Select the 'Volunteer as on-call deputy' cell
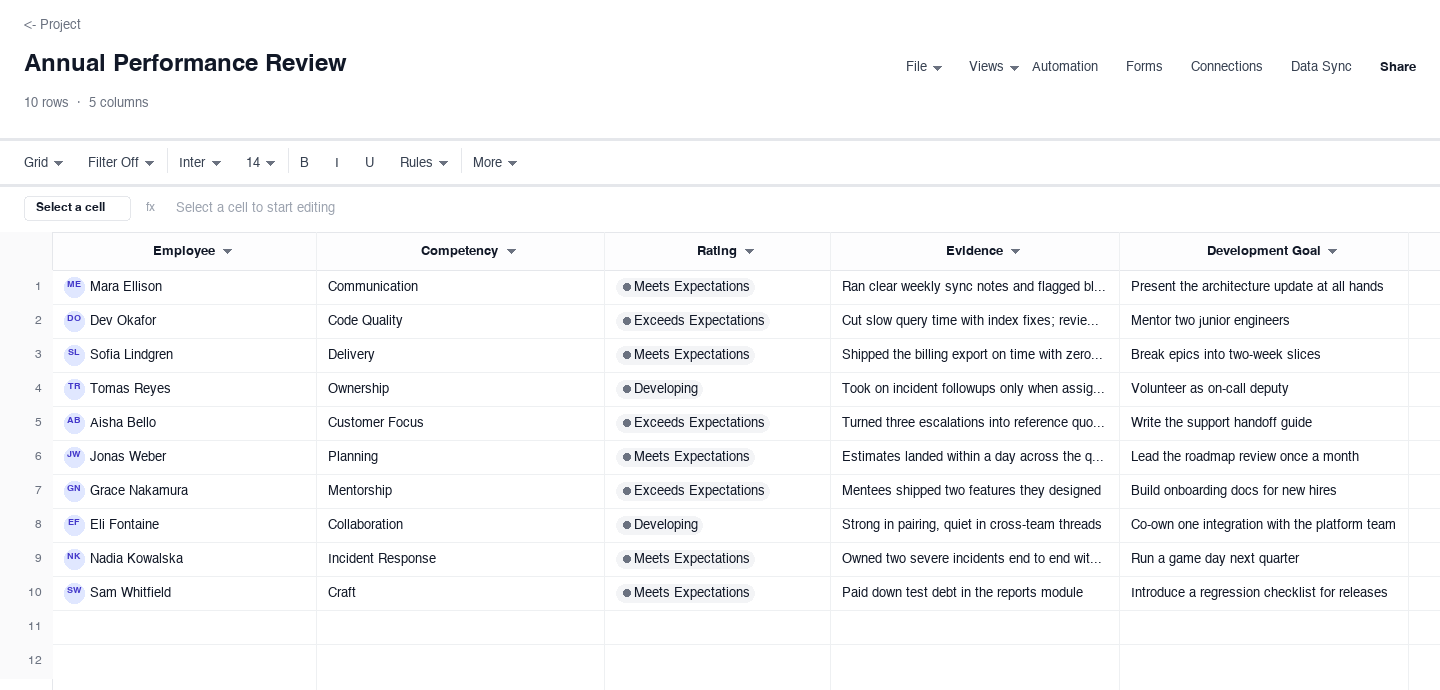The height and width of the screenshot is (690, 1440). (1264, 389)
